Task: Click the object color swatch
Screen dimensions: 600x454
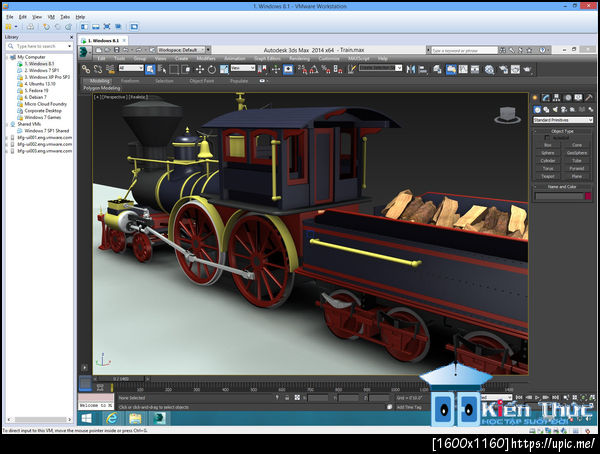Action: (587, 196)
